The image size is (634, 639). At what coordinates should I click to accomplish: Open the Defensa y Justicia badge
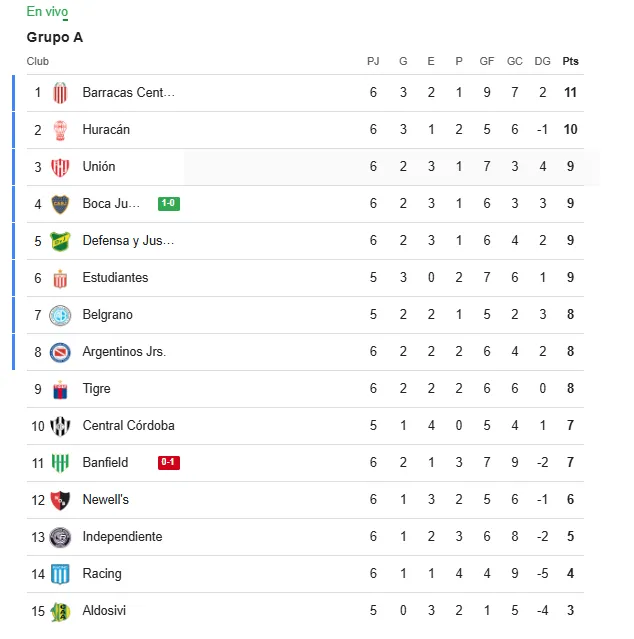[60, 241]
